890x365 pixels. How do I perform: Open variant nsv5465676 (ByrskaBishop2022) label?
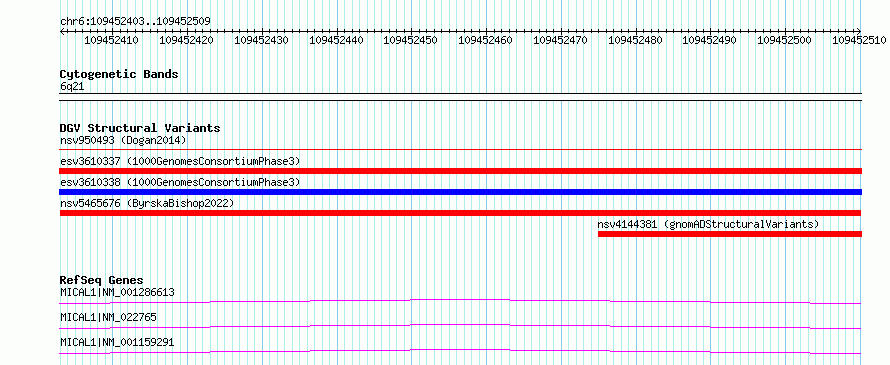(x=147, y=203)
